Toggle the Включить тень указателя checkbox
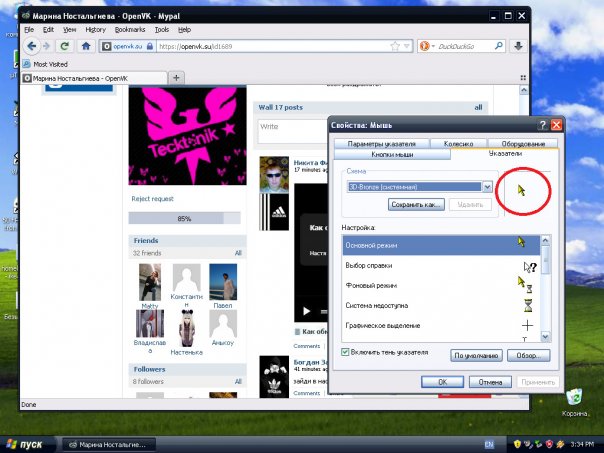604x453 pixels. (x=345, y=352)
